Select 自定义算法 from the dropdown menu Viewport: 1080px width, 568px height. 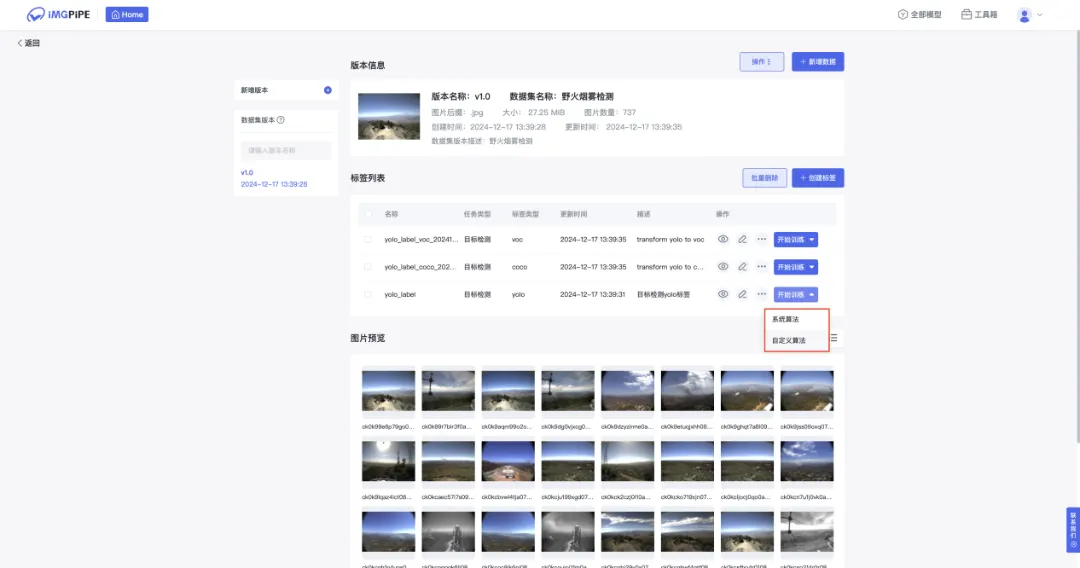coord(788,341)
